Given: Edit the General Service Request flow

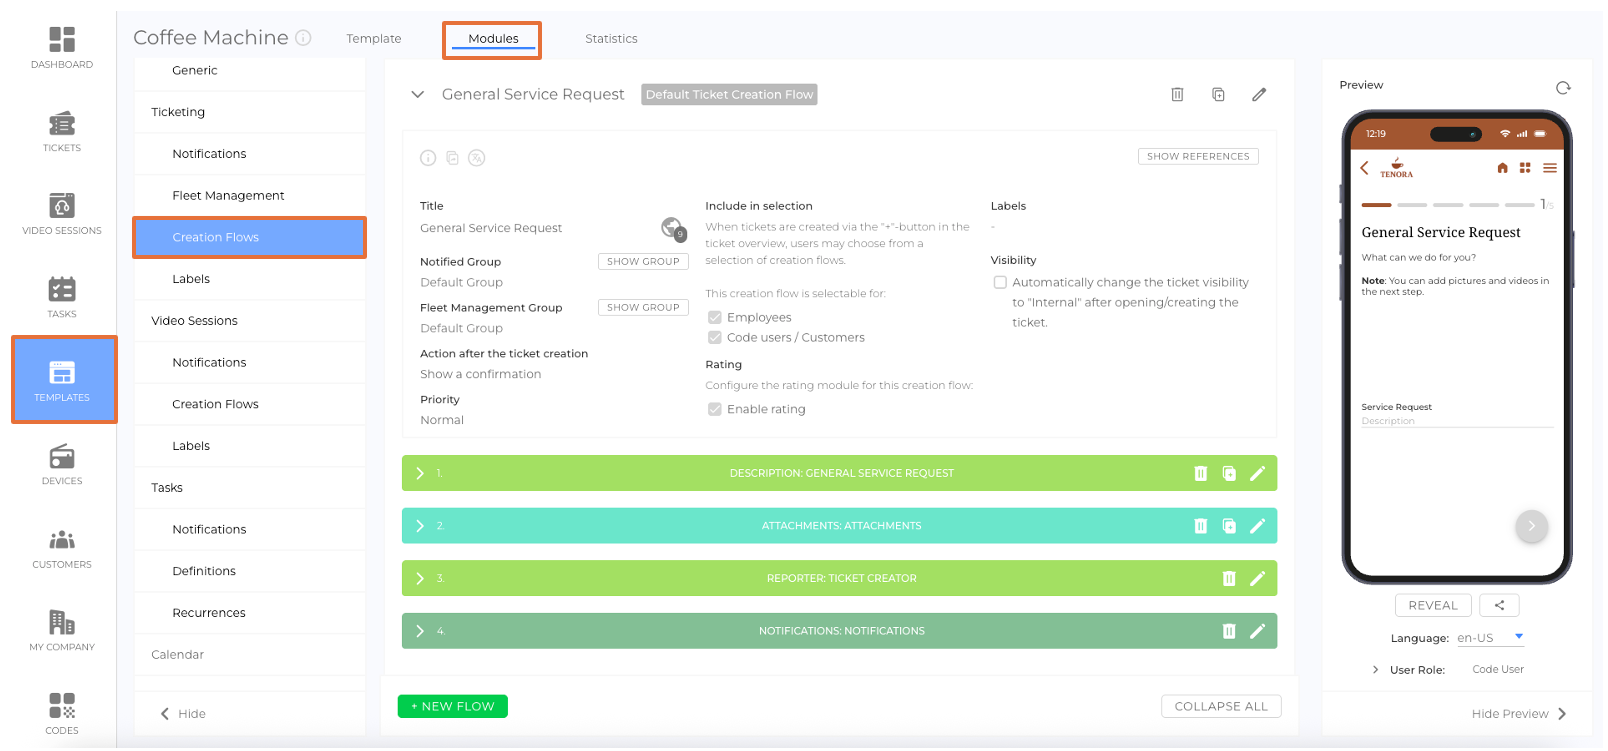Looking at the screenshot, I should (x=1259, y=94).
